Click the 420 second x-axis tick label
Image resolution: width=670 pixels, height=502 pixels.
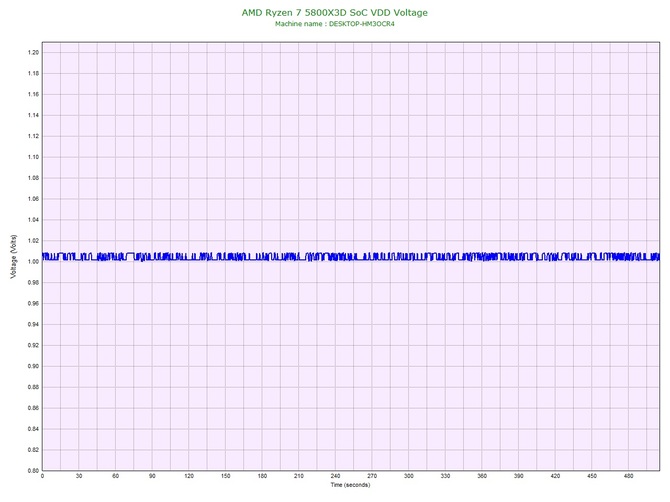555,476
